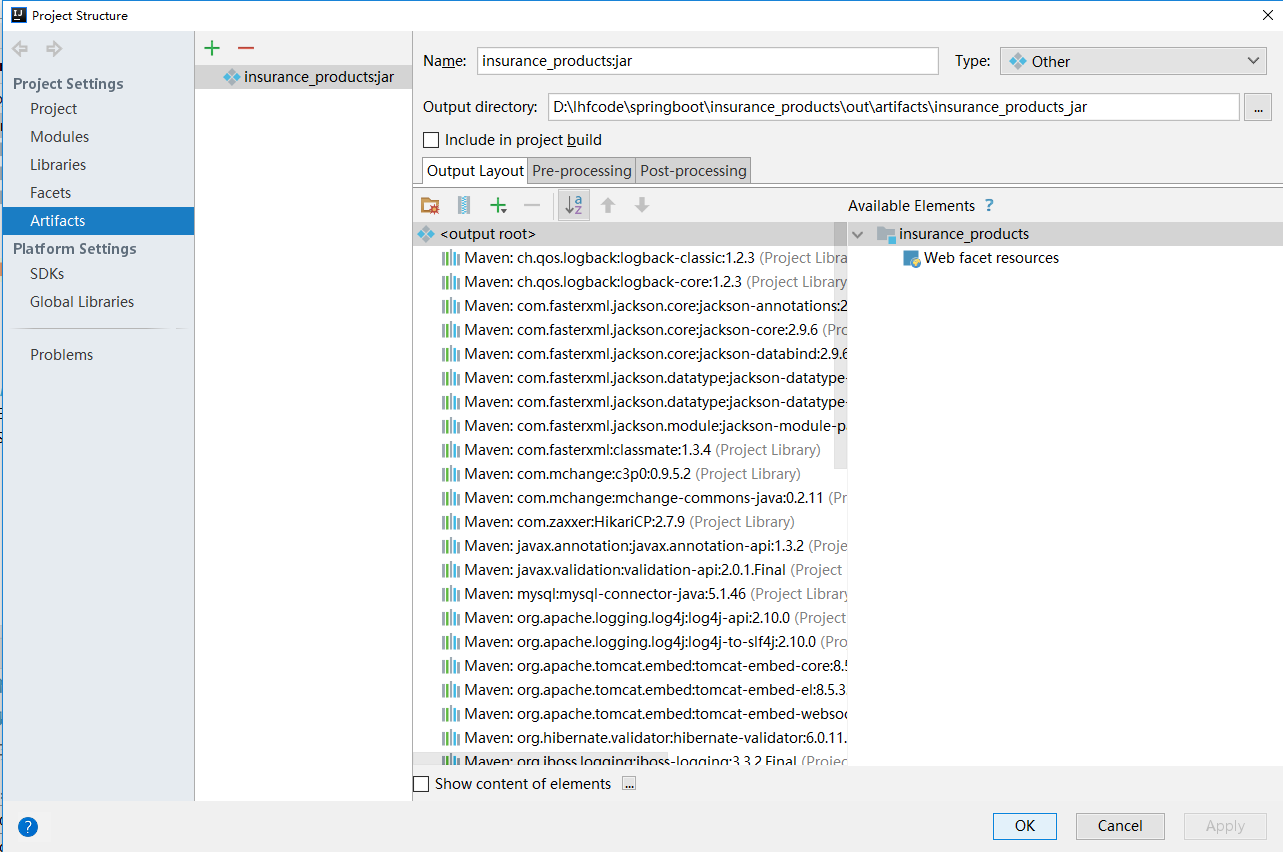Click the output layout vertical scrollbar
This screenshot has width=1283, height=852.
(841, 345)
